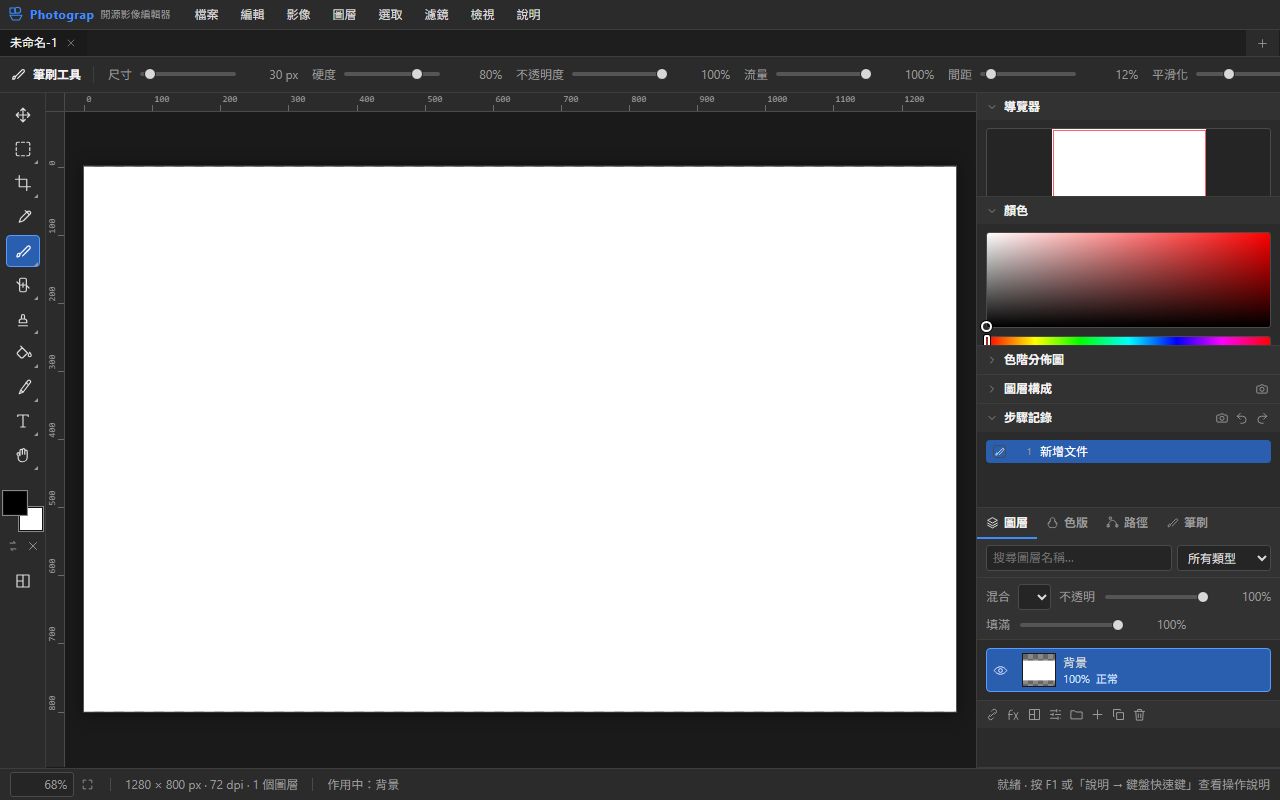1280x800 pixels.
Task: Click the layer effects fx icon
Action: (x=1013, y=715)
